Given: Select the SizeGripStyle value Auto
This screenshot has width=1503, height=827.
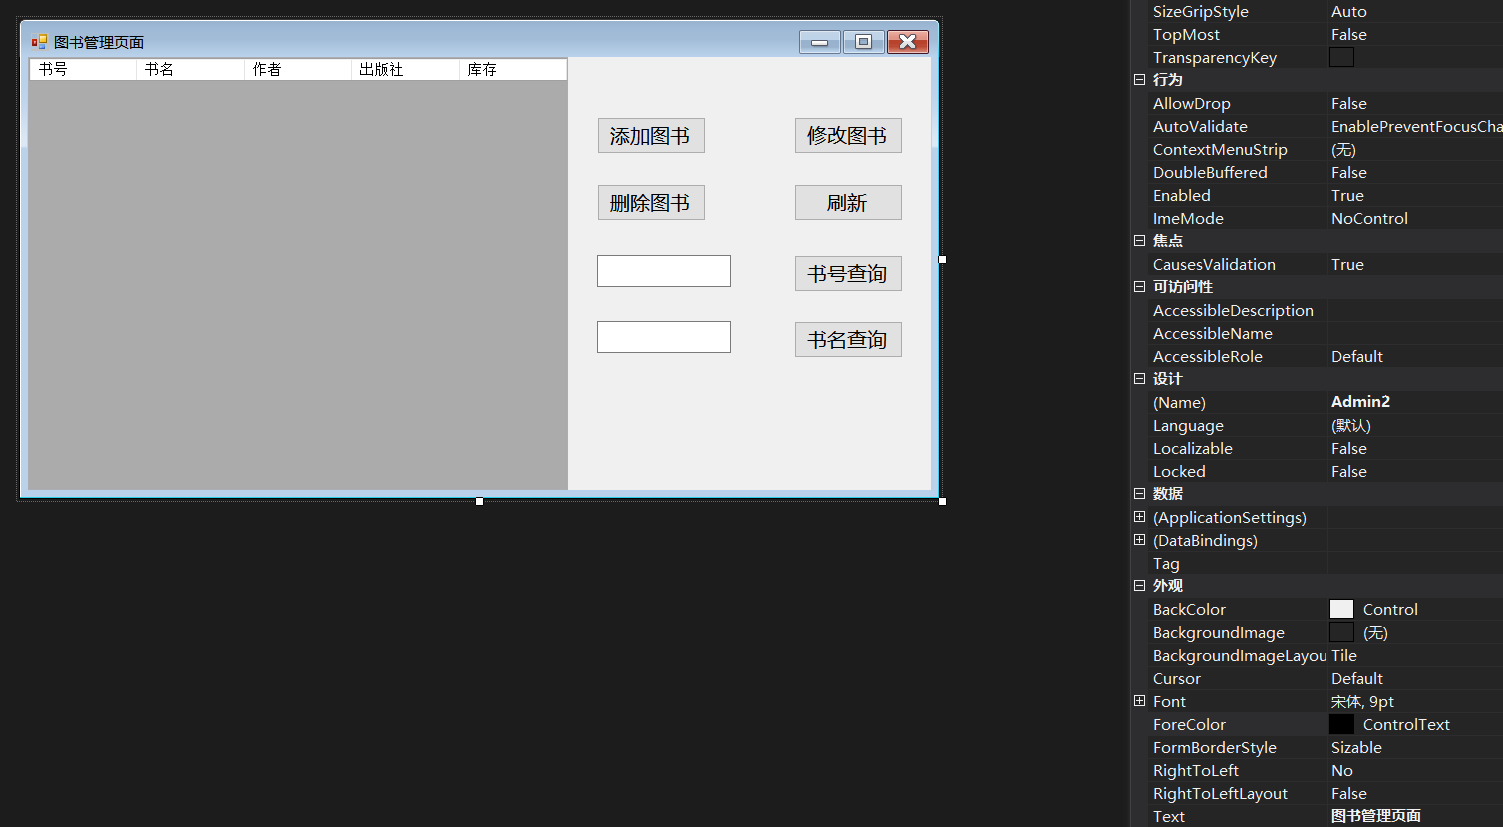Looking at the screenshot, I should 1349,12.
